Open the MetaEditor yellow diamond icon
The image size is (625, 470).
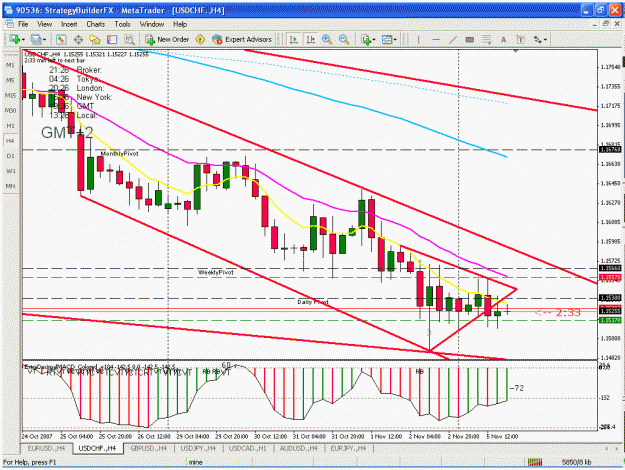(x=200, y=39)
